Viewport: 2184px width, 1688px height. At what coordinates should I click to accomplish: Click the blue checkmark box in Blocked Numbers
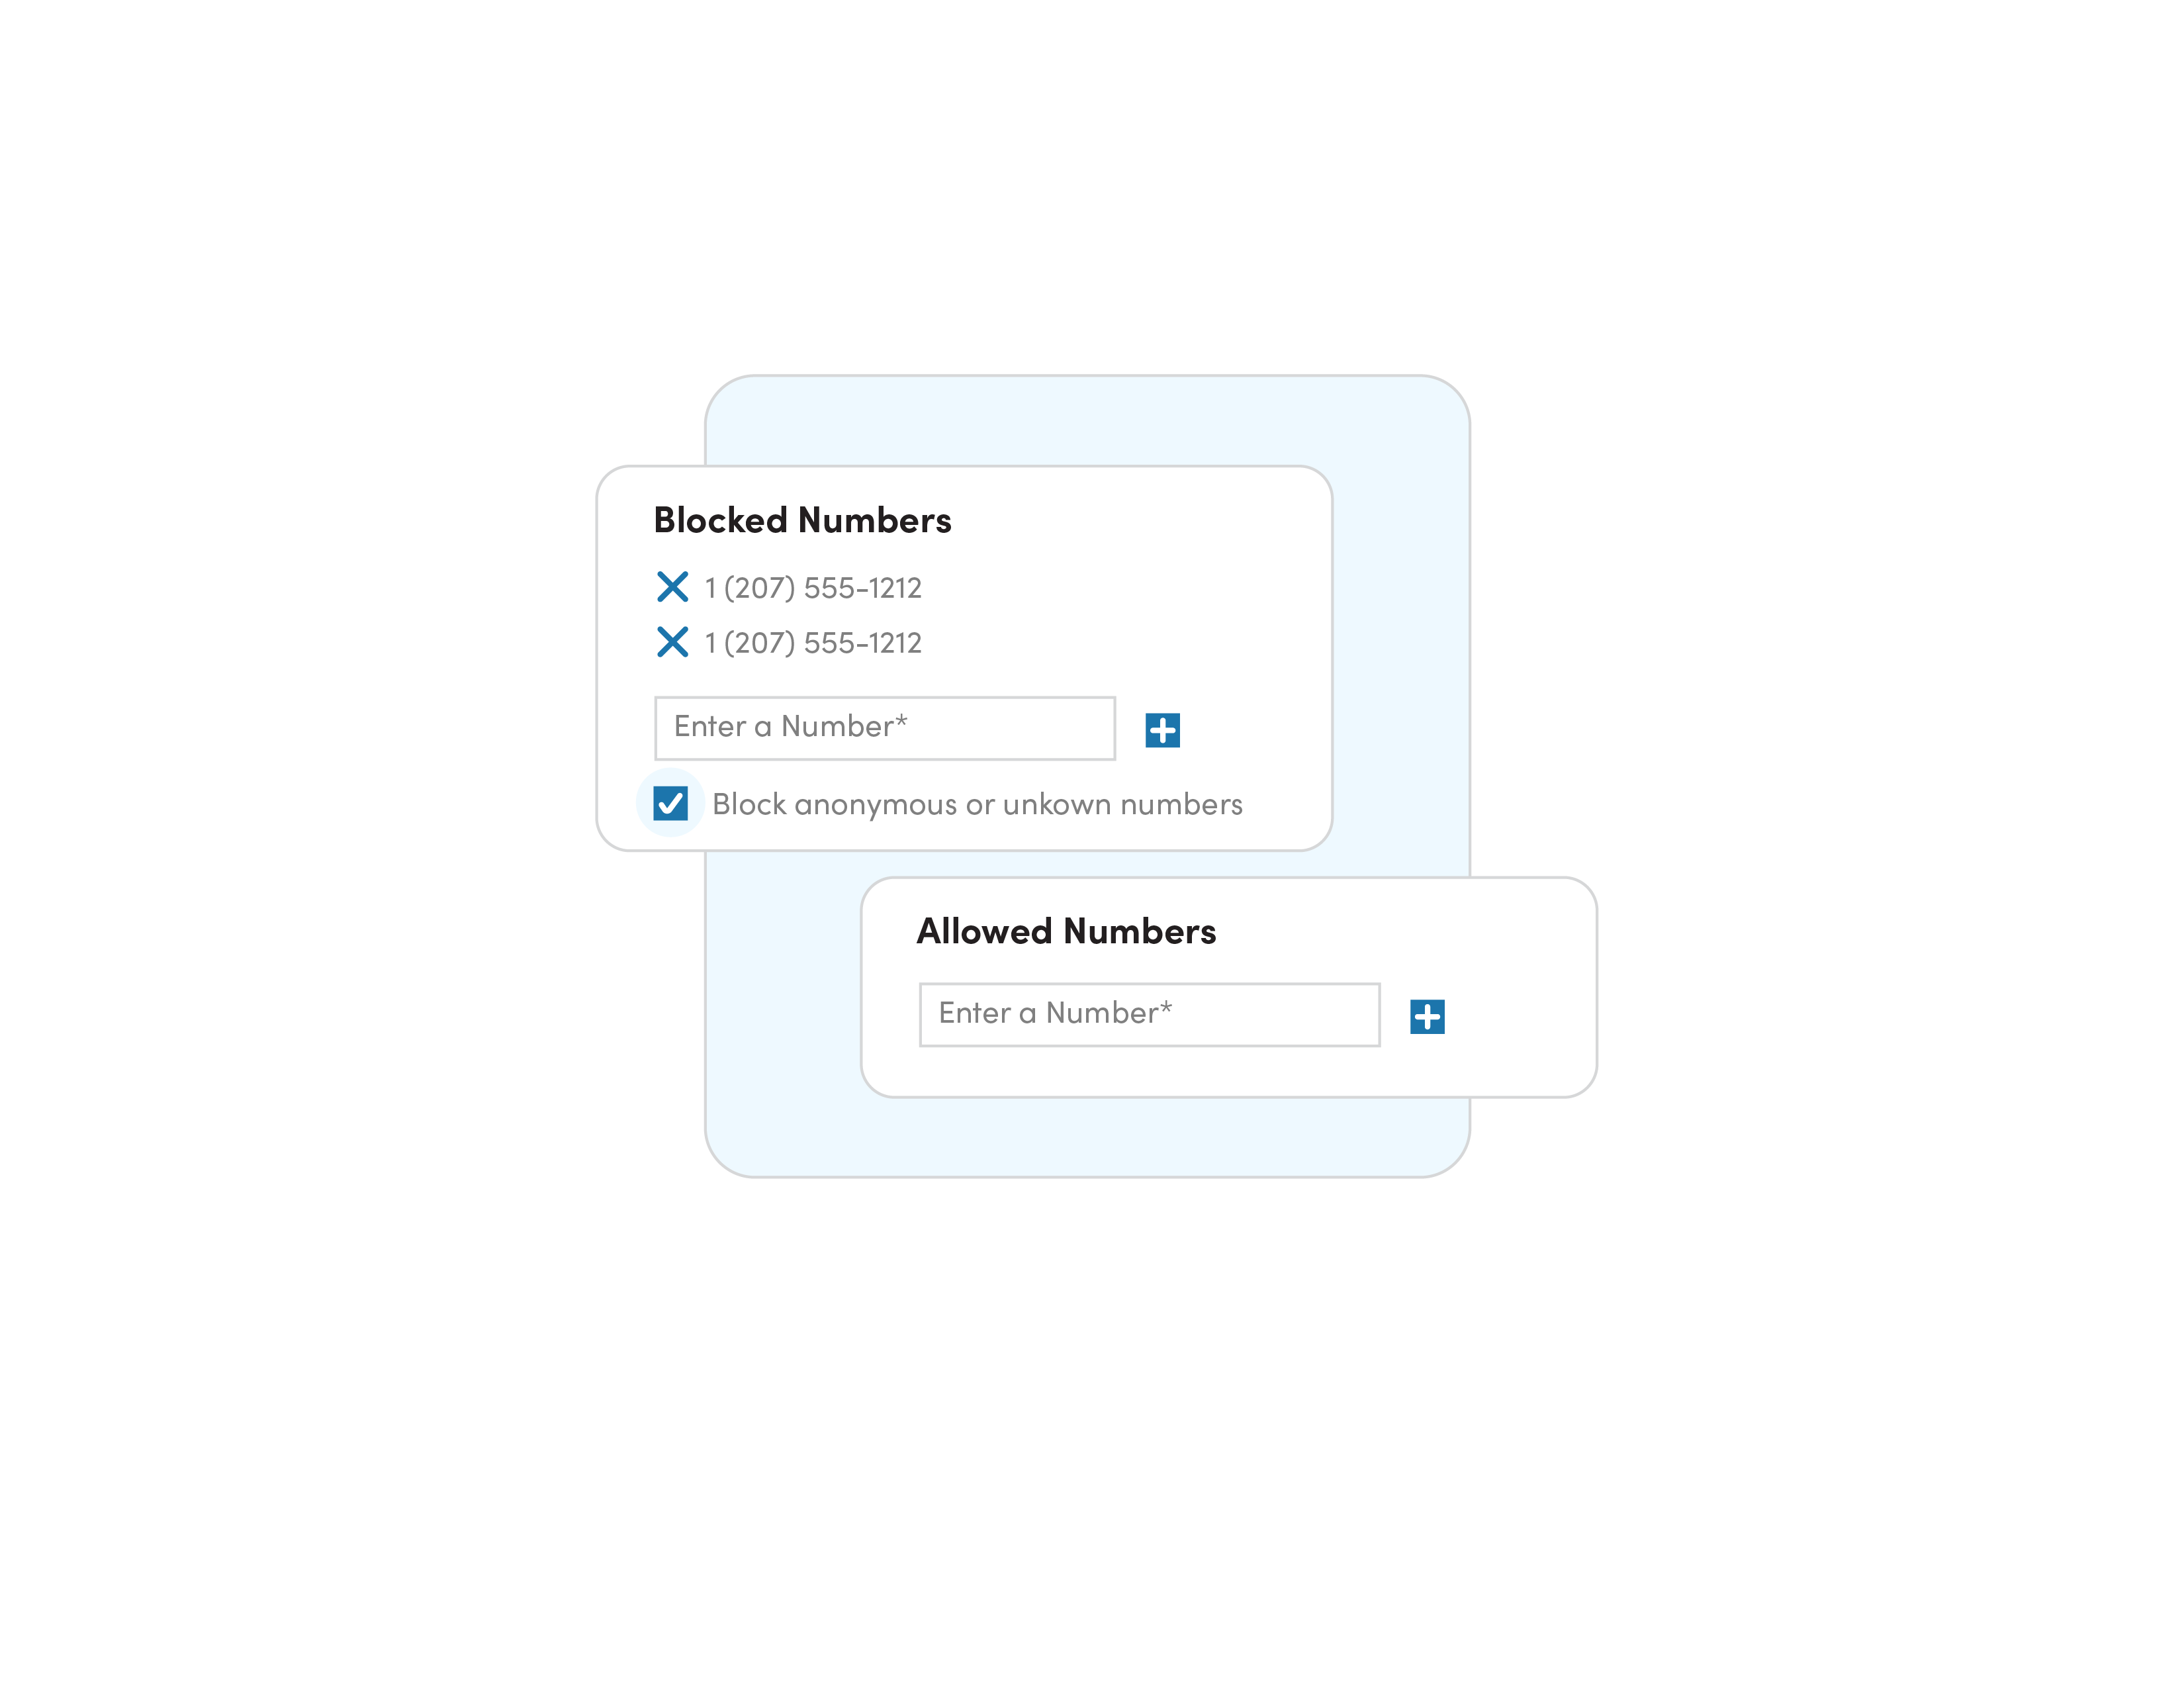[x=670, y=803]
